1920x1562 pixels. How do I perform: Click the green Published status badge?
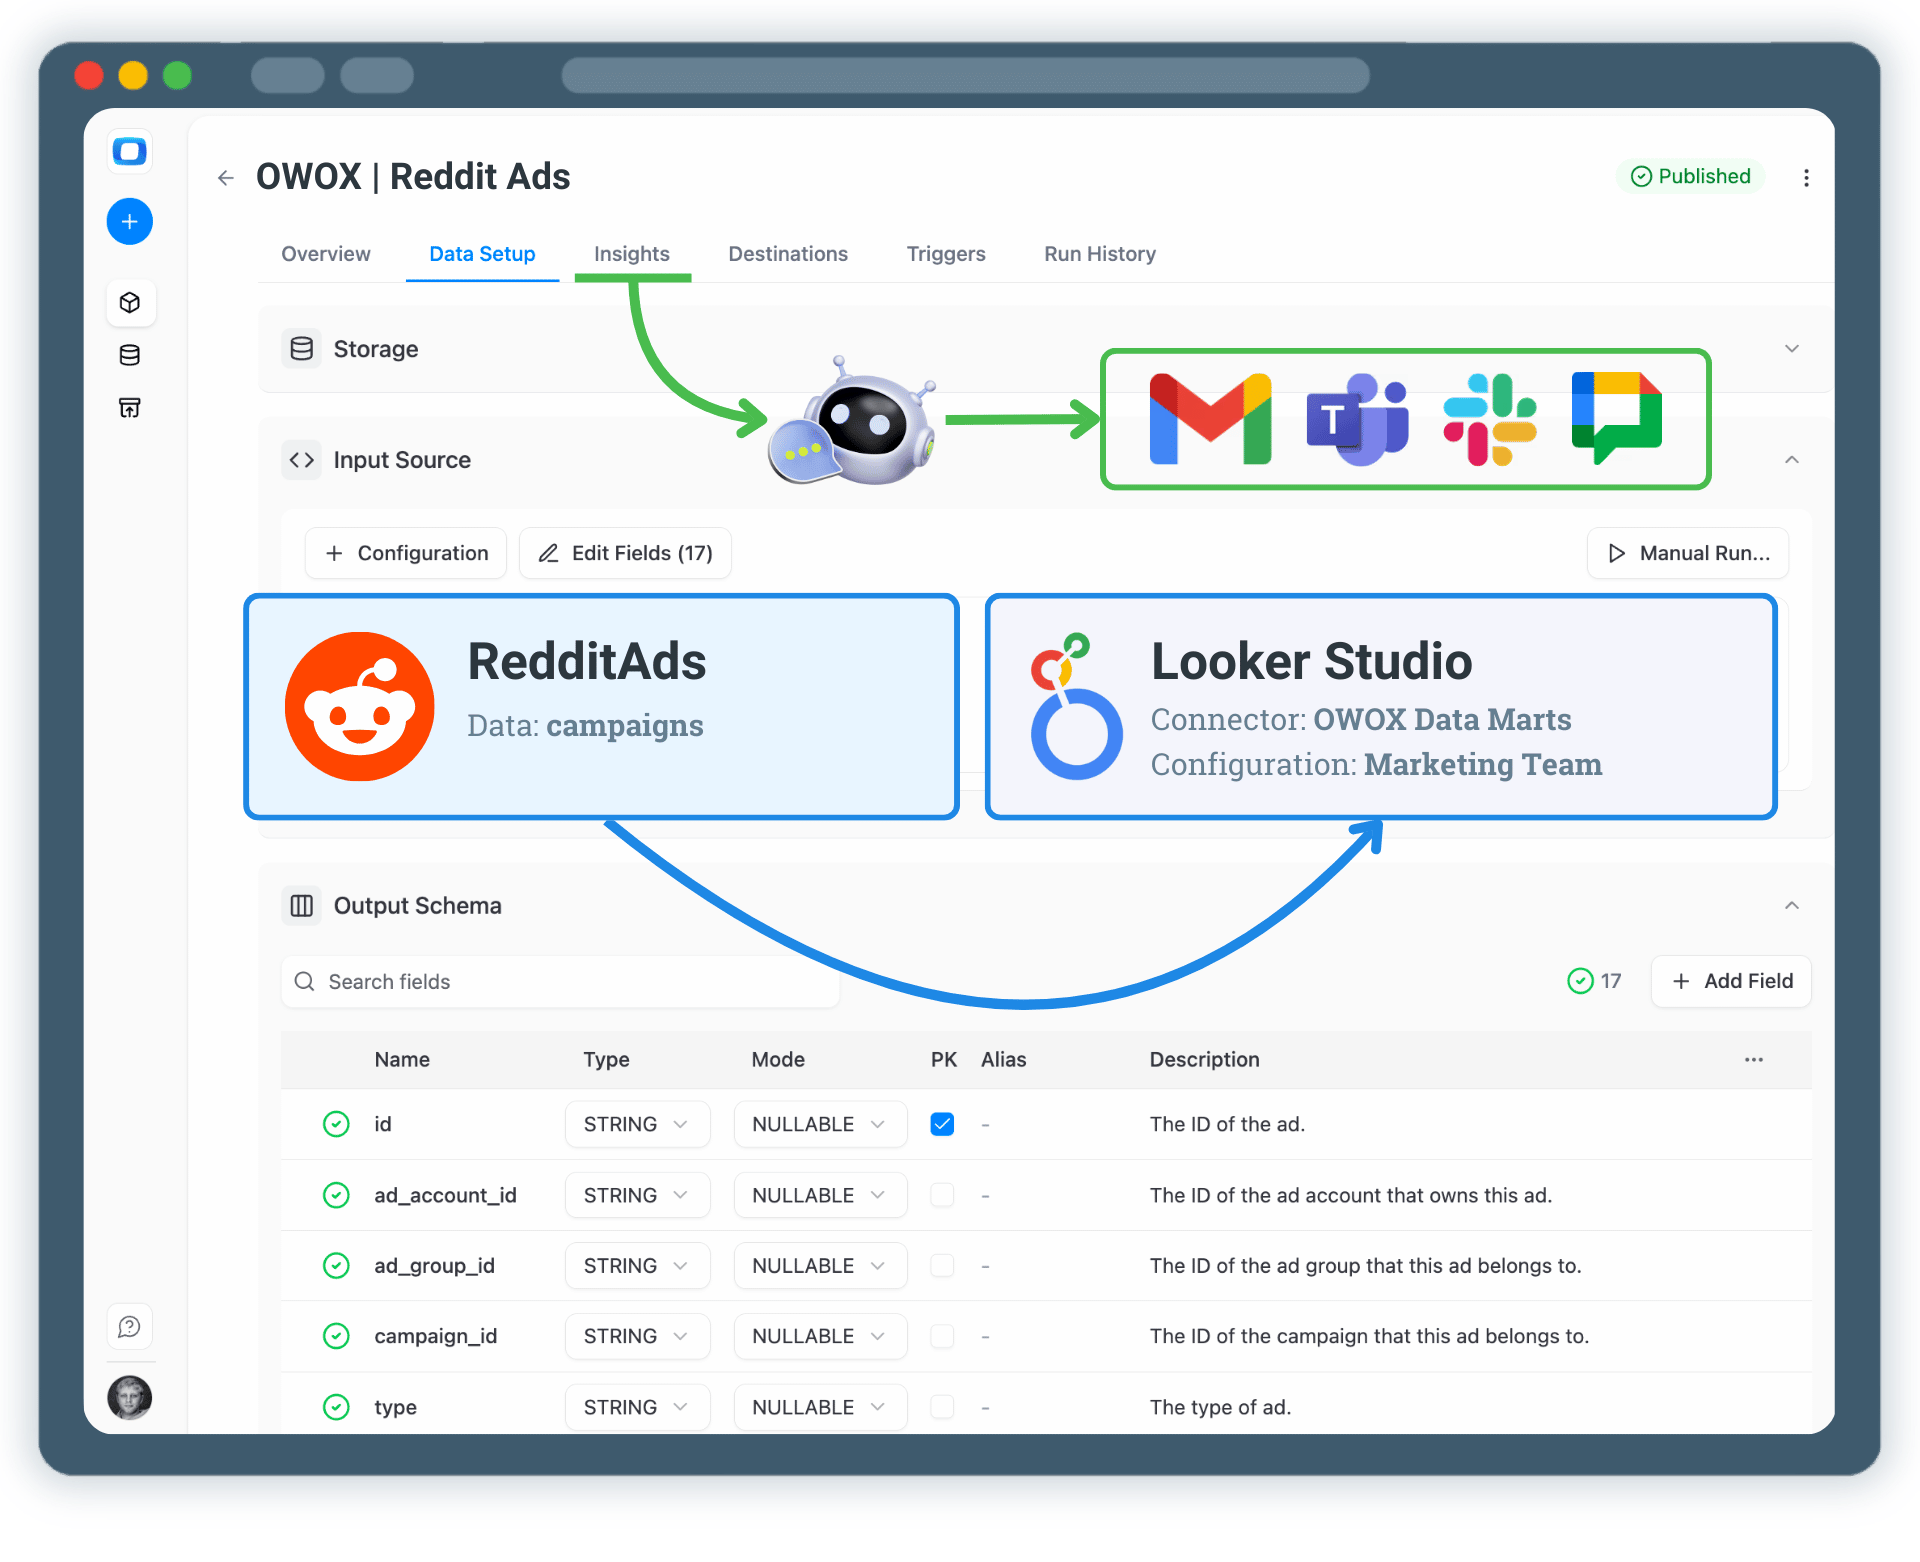[x=1690, y=176]
